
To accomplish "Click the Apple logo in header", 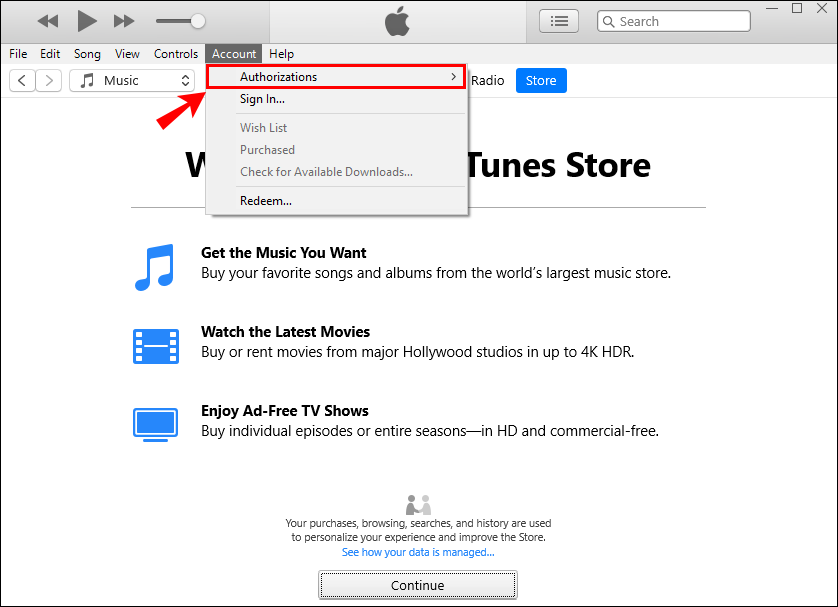I will (397, 21).
